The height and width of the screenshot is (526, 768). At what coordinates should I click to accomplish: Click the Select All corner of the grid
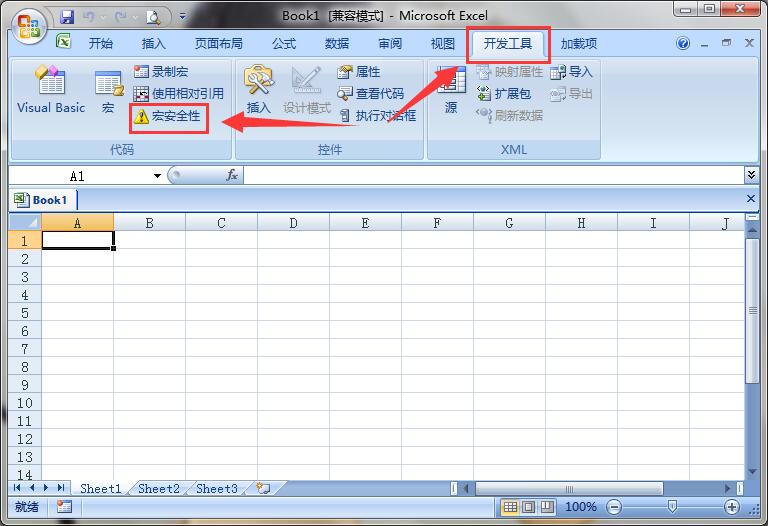[25, 222]
